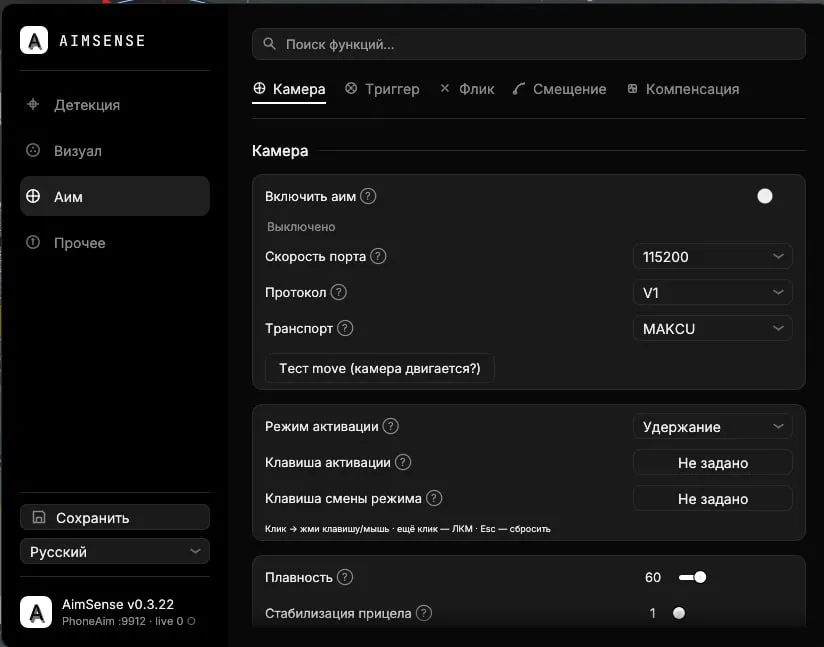Open the Детекция section
824x647 pixels.
115,105
